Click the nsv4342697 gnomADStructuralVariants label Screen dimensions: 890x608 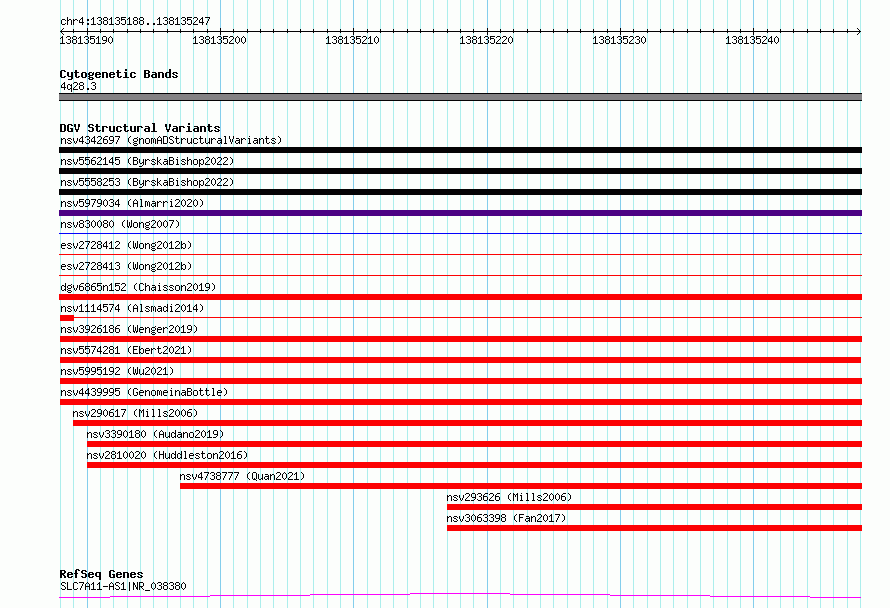point(171,140)
